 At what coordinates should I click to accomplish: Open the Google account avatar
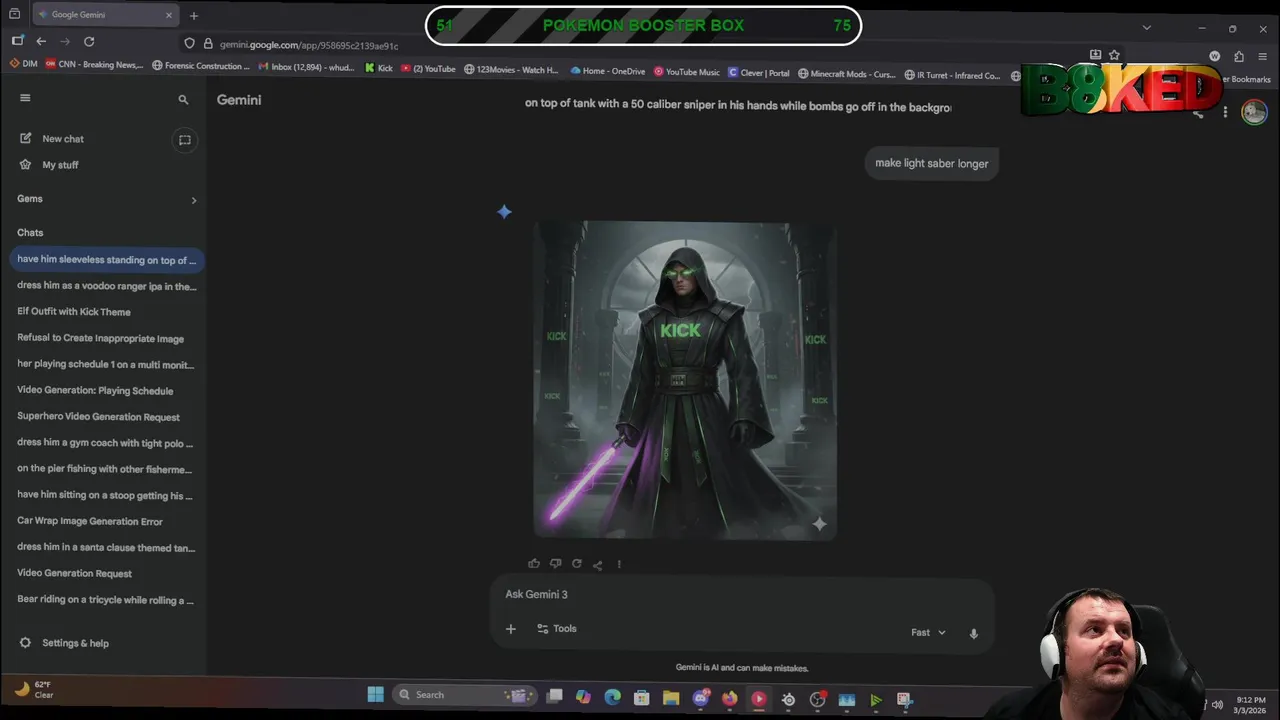tap(1254, 112)
